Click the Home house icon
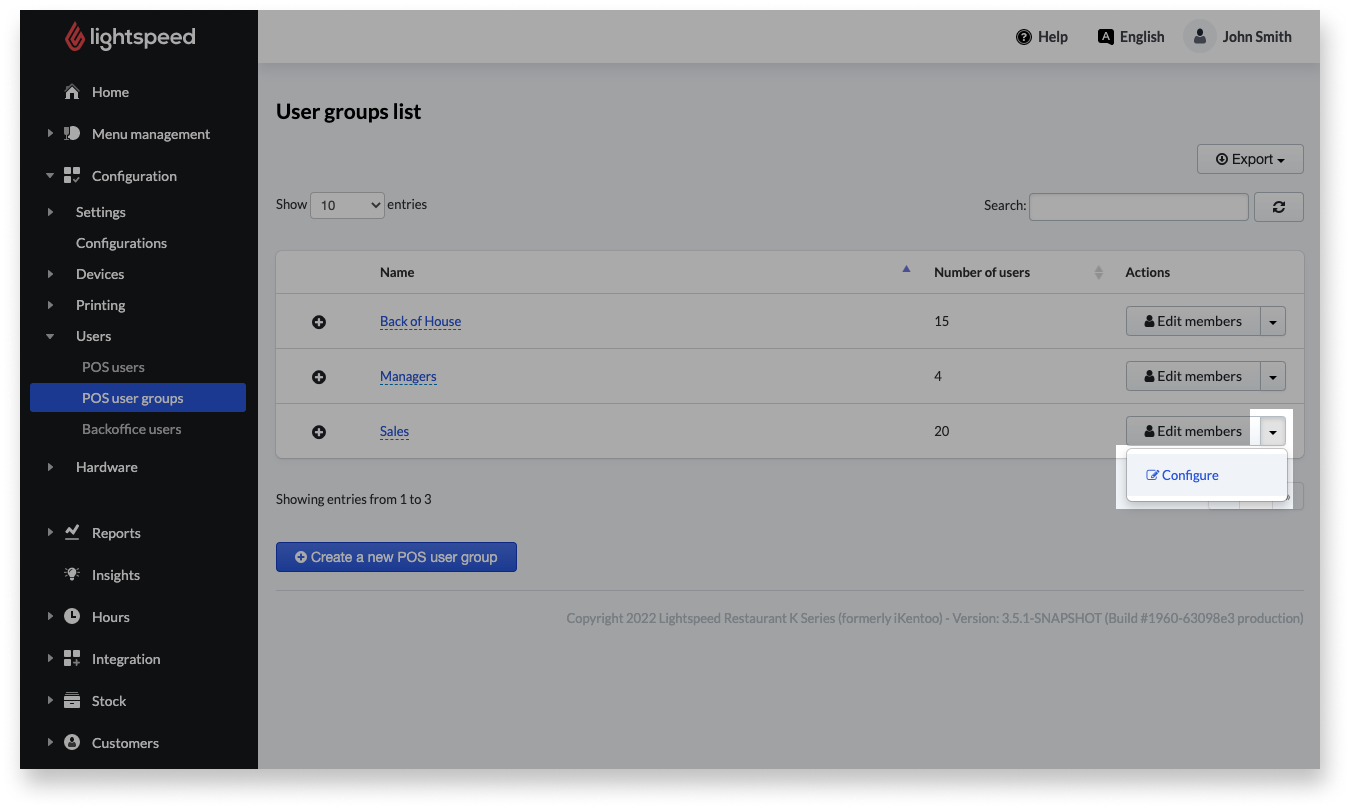This screenshot has height=809, width=1350. pyautogui.click(x=72, y=92)
